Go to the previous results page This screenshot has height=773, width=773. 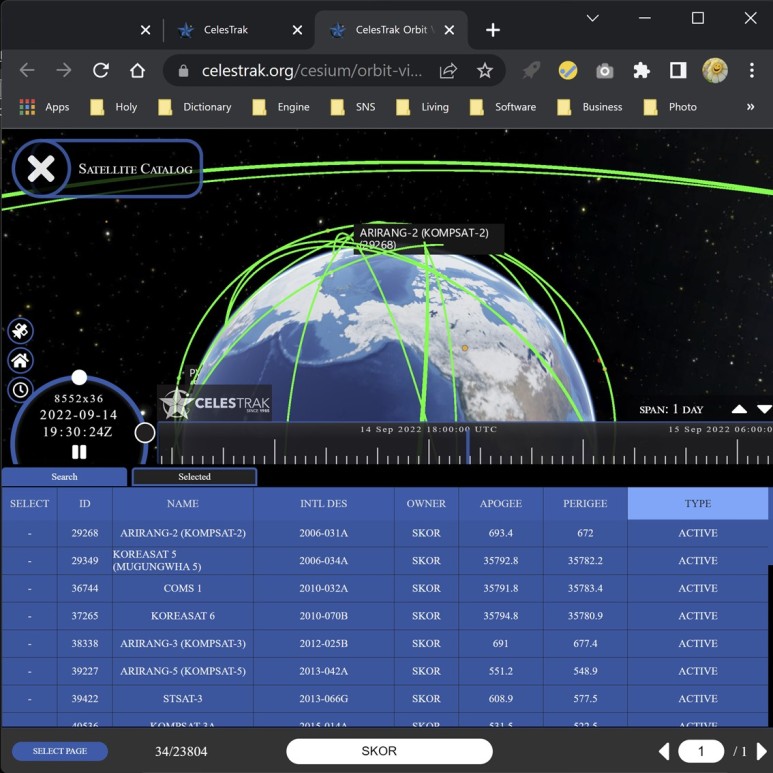(664, 751)
